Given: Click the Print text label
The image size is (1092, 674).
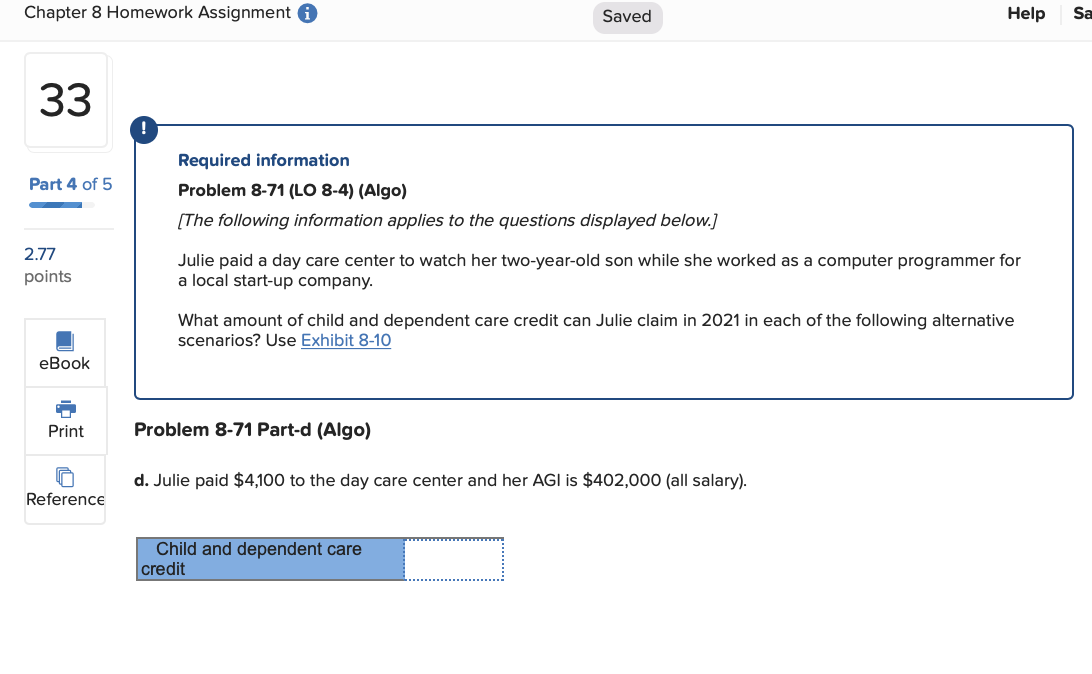Looking at the screenshot, I should point(65,431).
